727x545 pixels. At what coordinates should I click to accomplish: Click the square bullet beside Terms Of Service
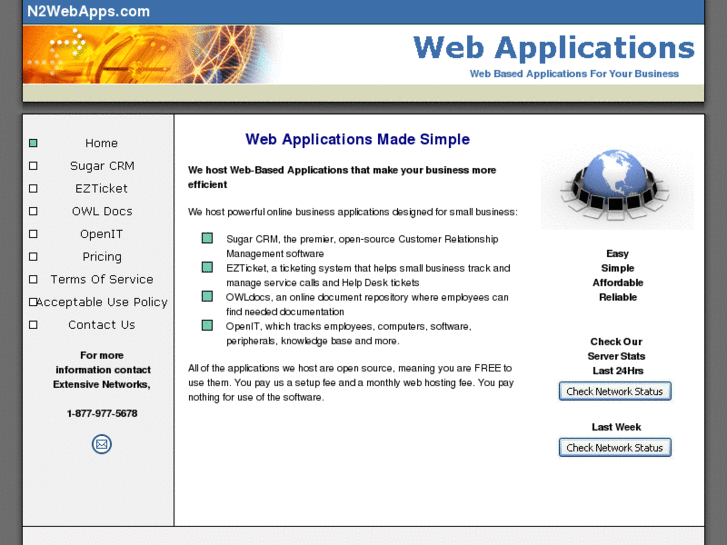point(33,279)
